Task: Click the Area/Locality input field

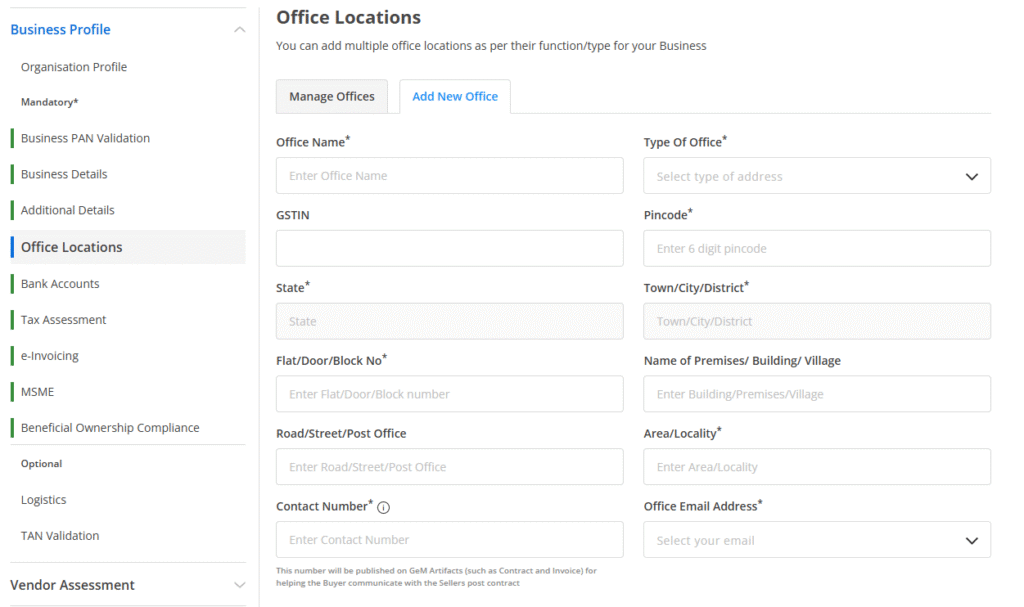Action: click(x=816, y=467)
